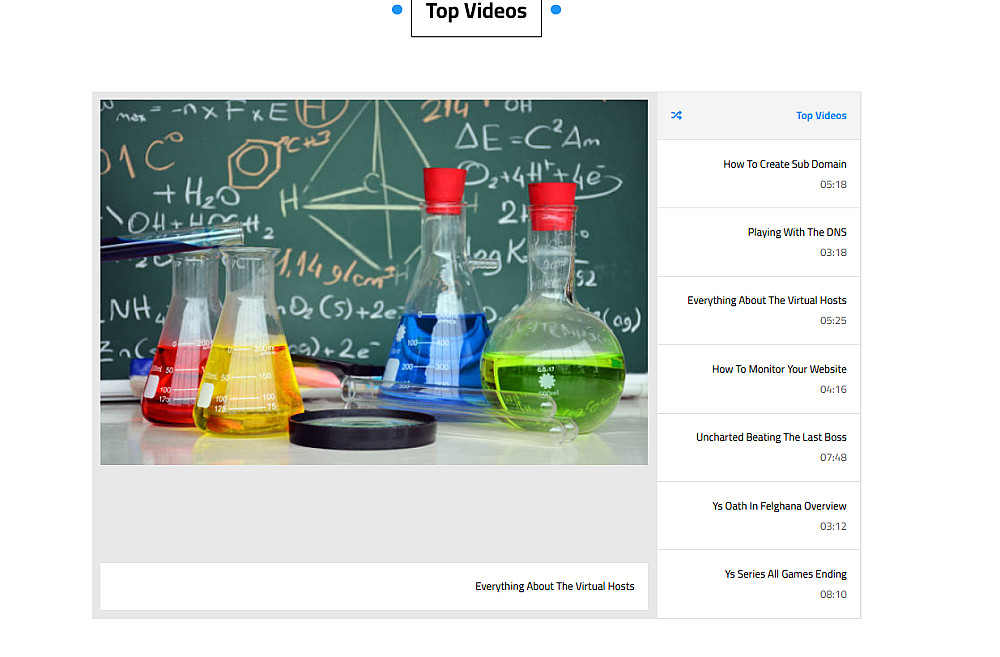Click the video caption Everything About The Virtual Hosts

pyautogui.click(x=554, y=586)
